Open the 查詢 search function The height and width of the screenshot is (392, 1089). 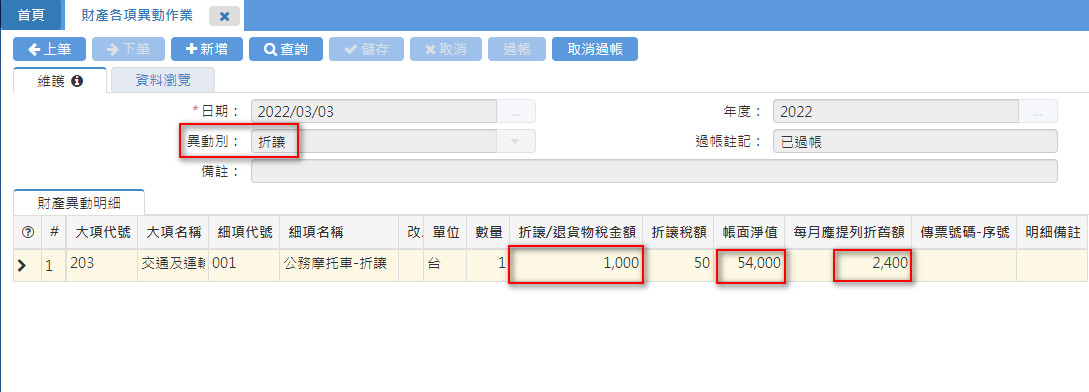[x=285, y=49]
